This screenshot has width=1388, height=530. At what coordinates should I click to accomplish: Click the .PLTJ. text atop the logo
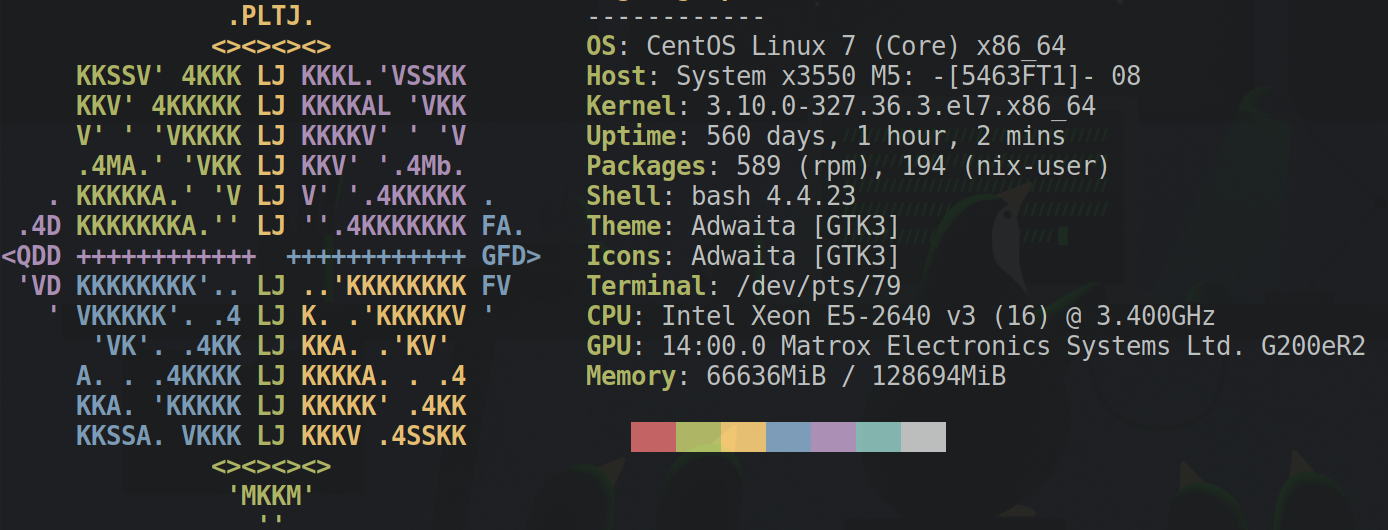(x=271, y=17)
